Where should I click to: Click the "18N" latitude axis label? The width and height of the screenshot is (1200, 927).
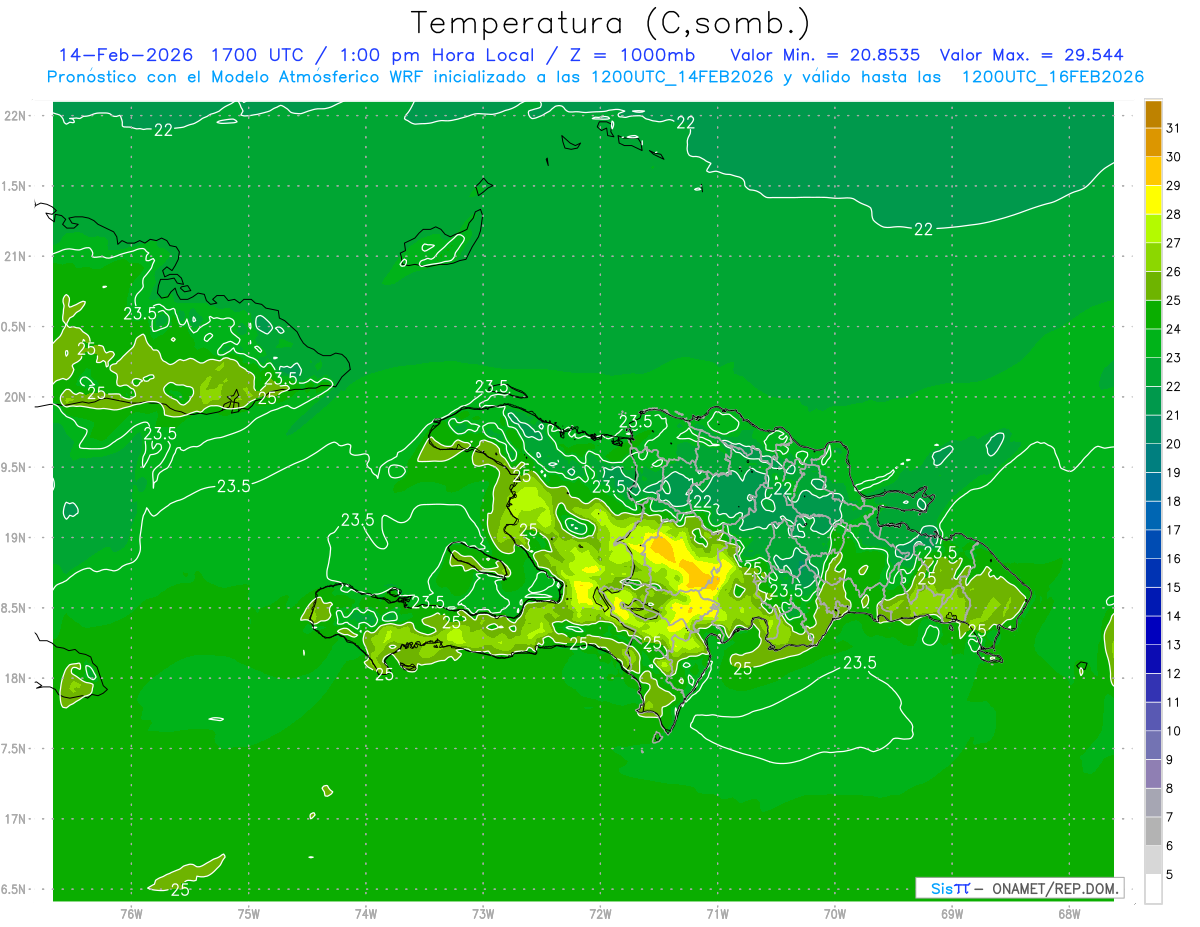pyautogui.click(x=17, y=679)
